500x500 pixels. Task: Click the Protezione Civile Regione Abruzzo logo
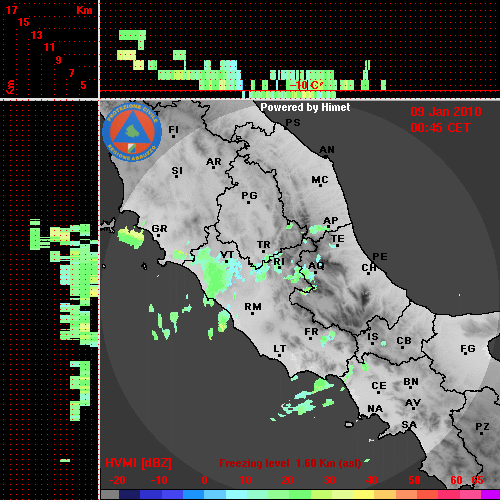coord(132,133)
